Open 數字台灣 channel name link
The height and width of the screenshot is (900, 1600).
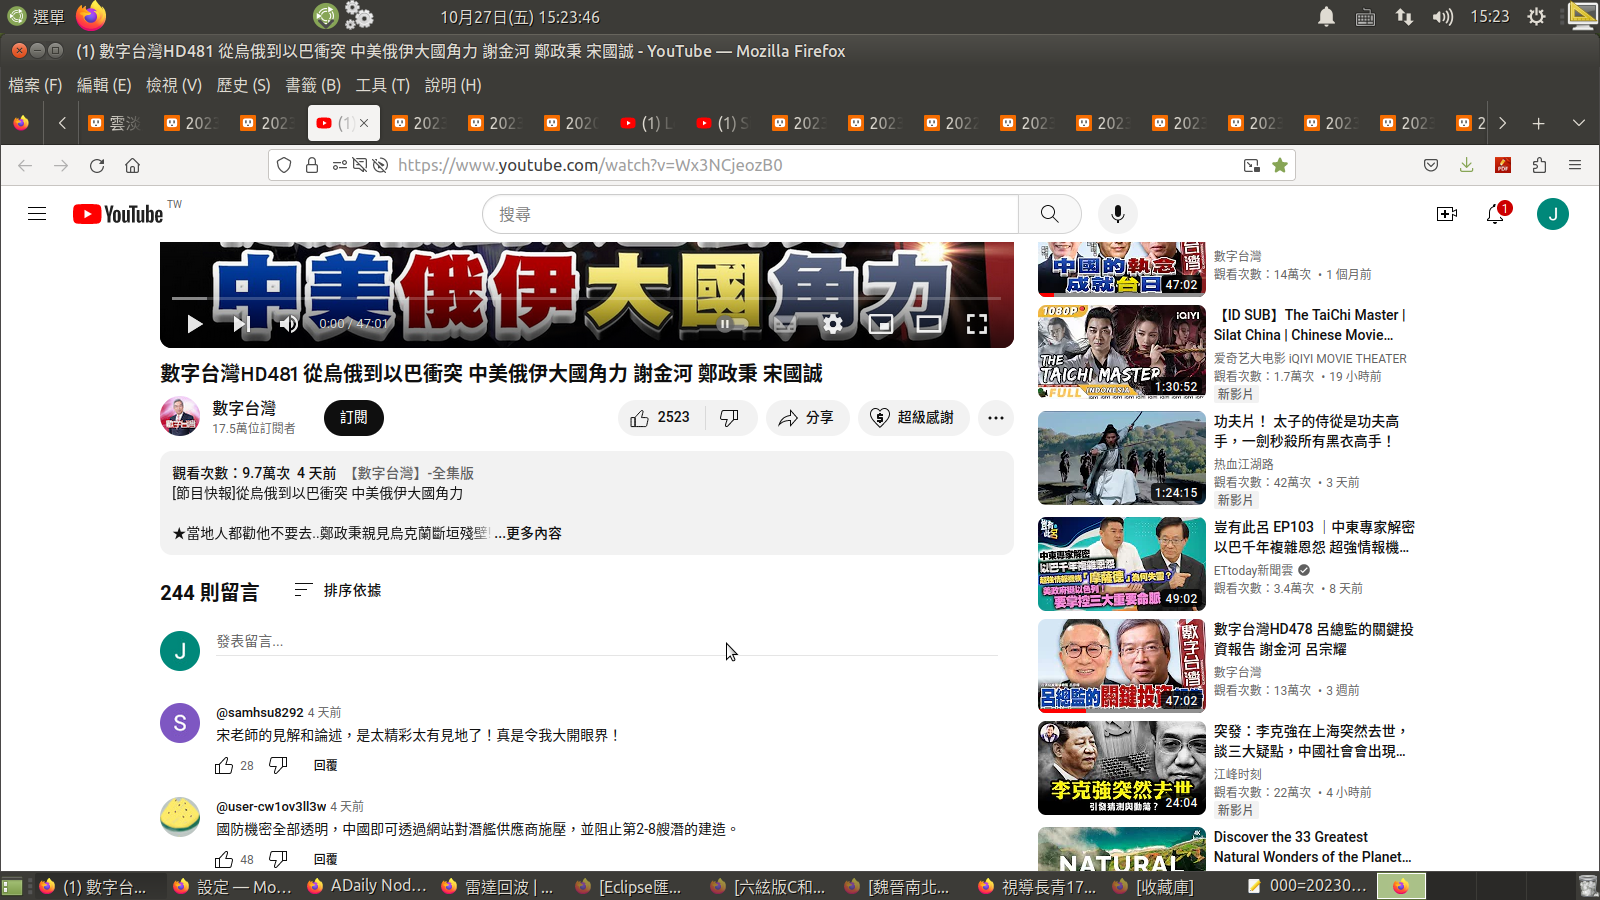[x=244, y=408]
